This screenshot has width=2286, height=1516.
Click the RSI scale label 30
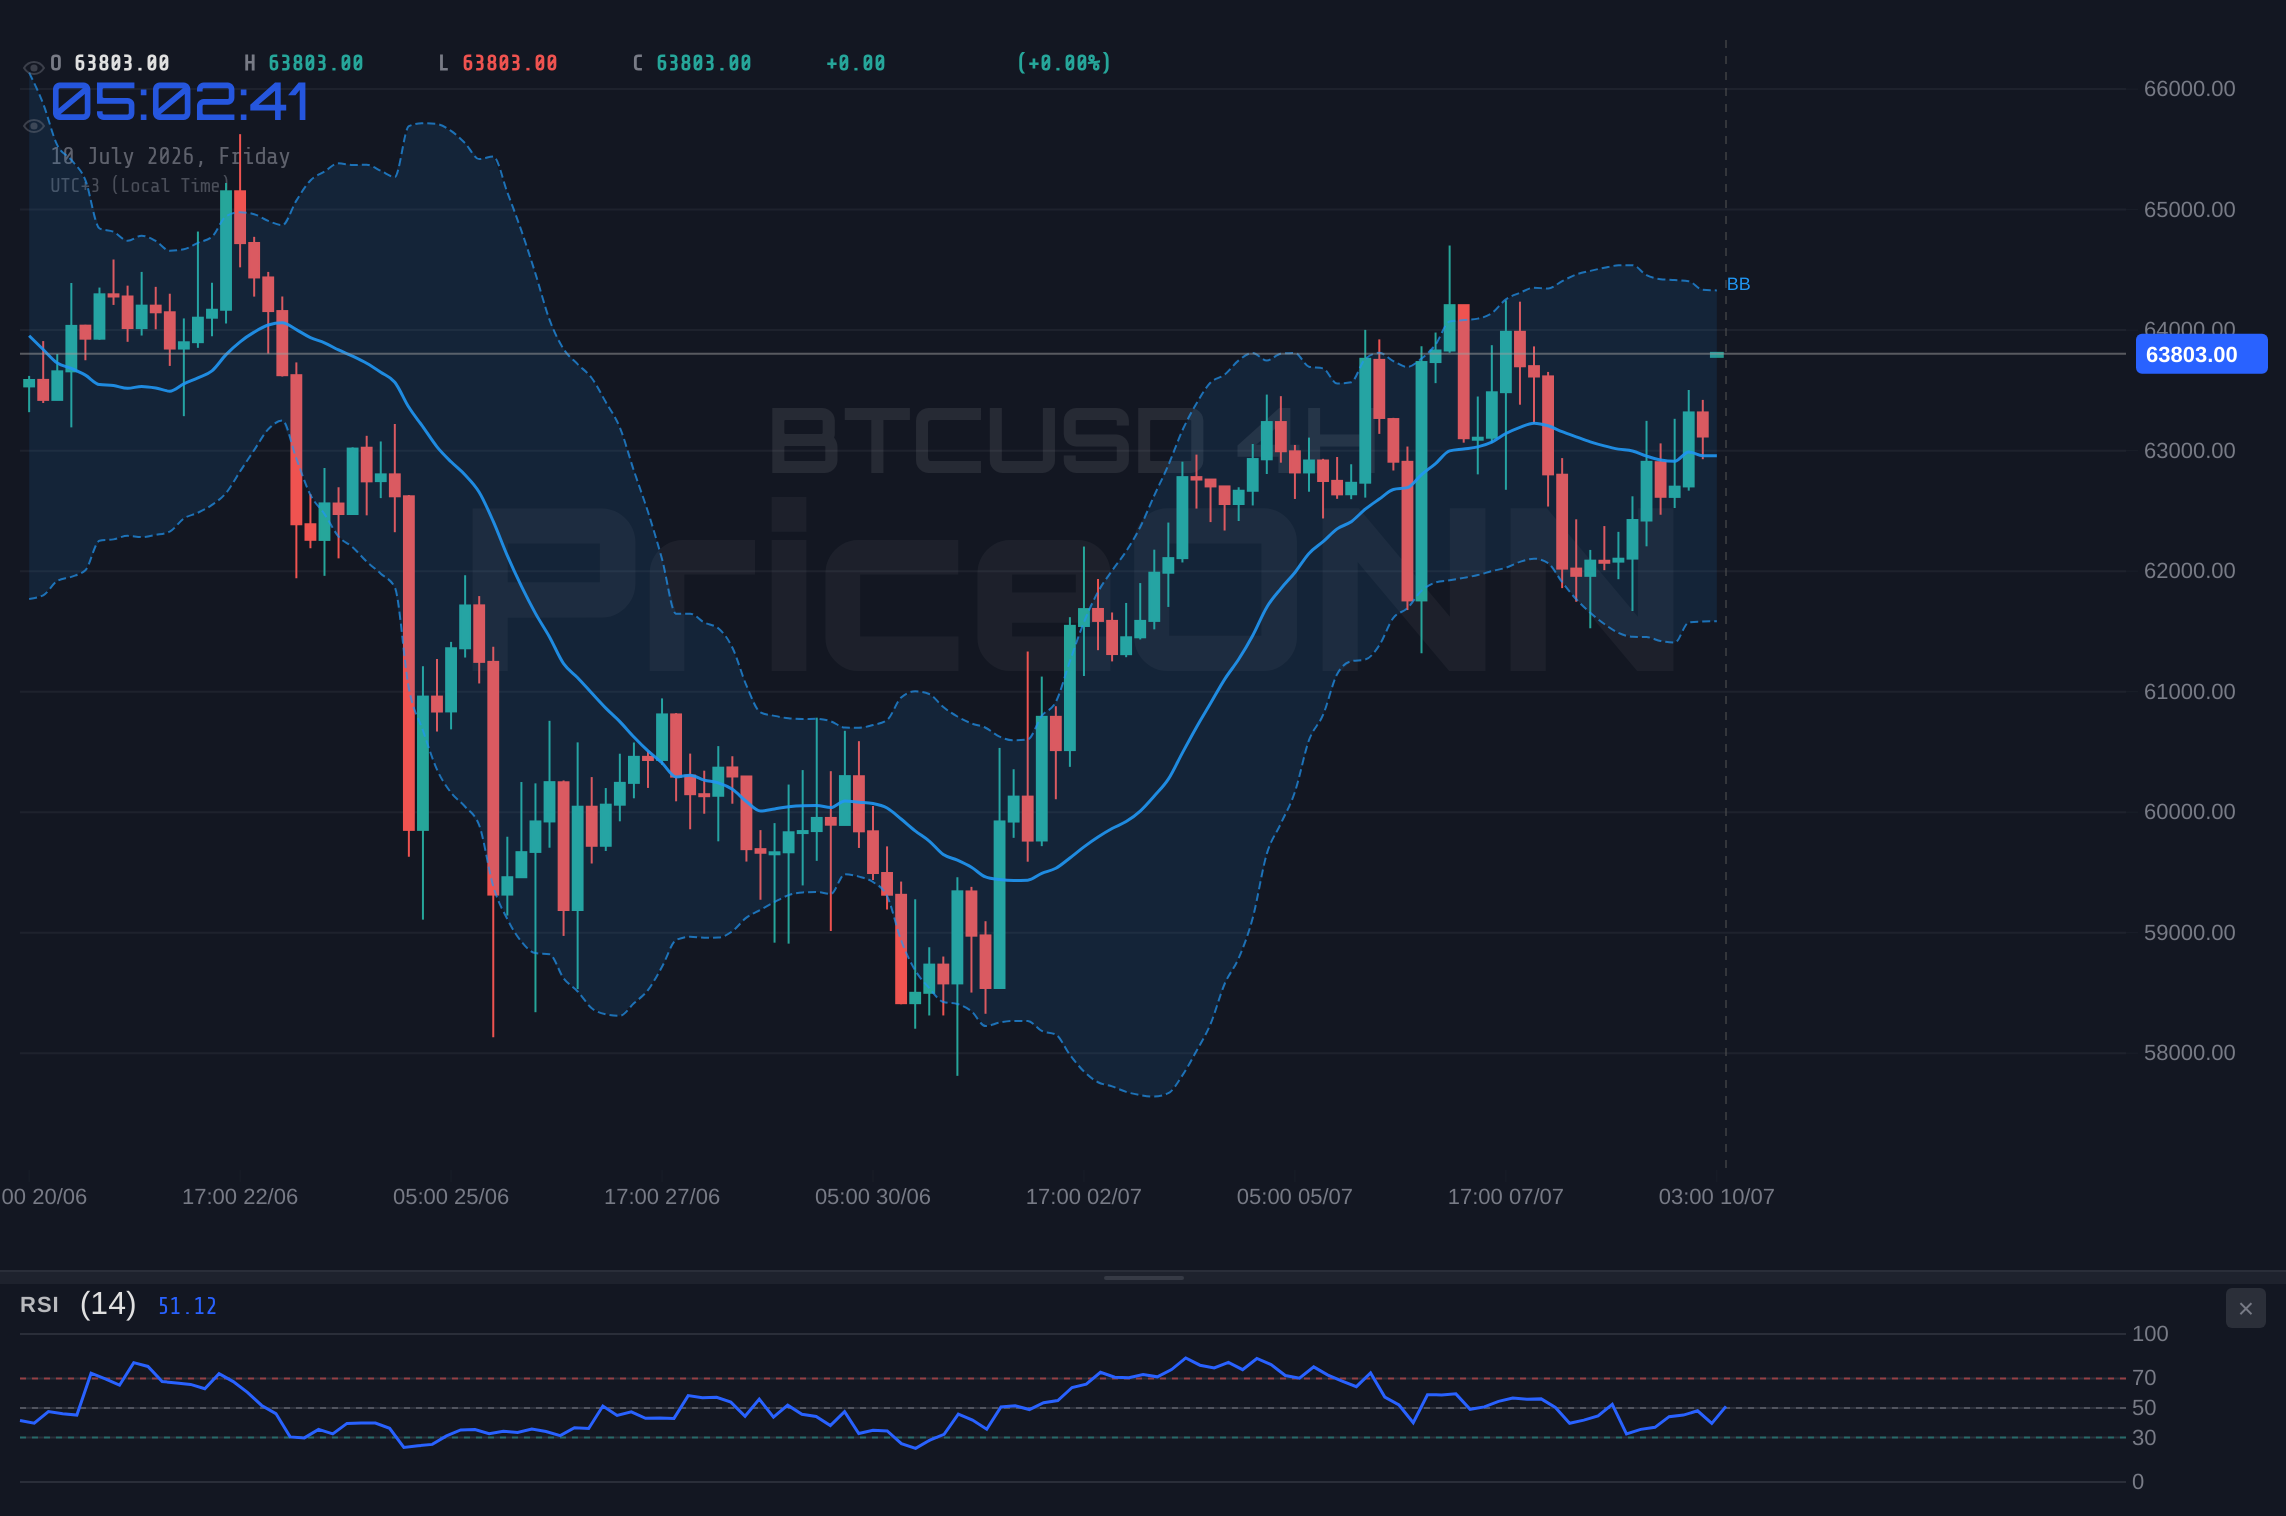click(x=2144, y=1438)
